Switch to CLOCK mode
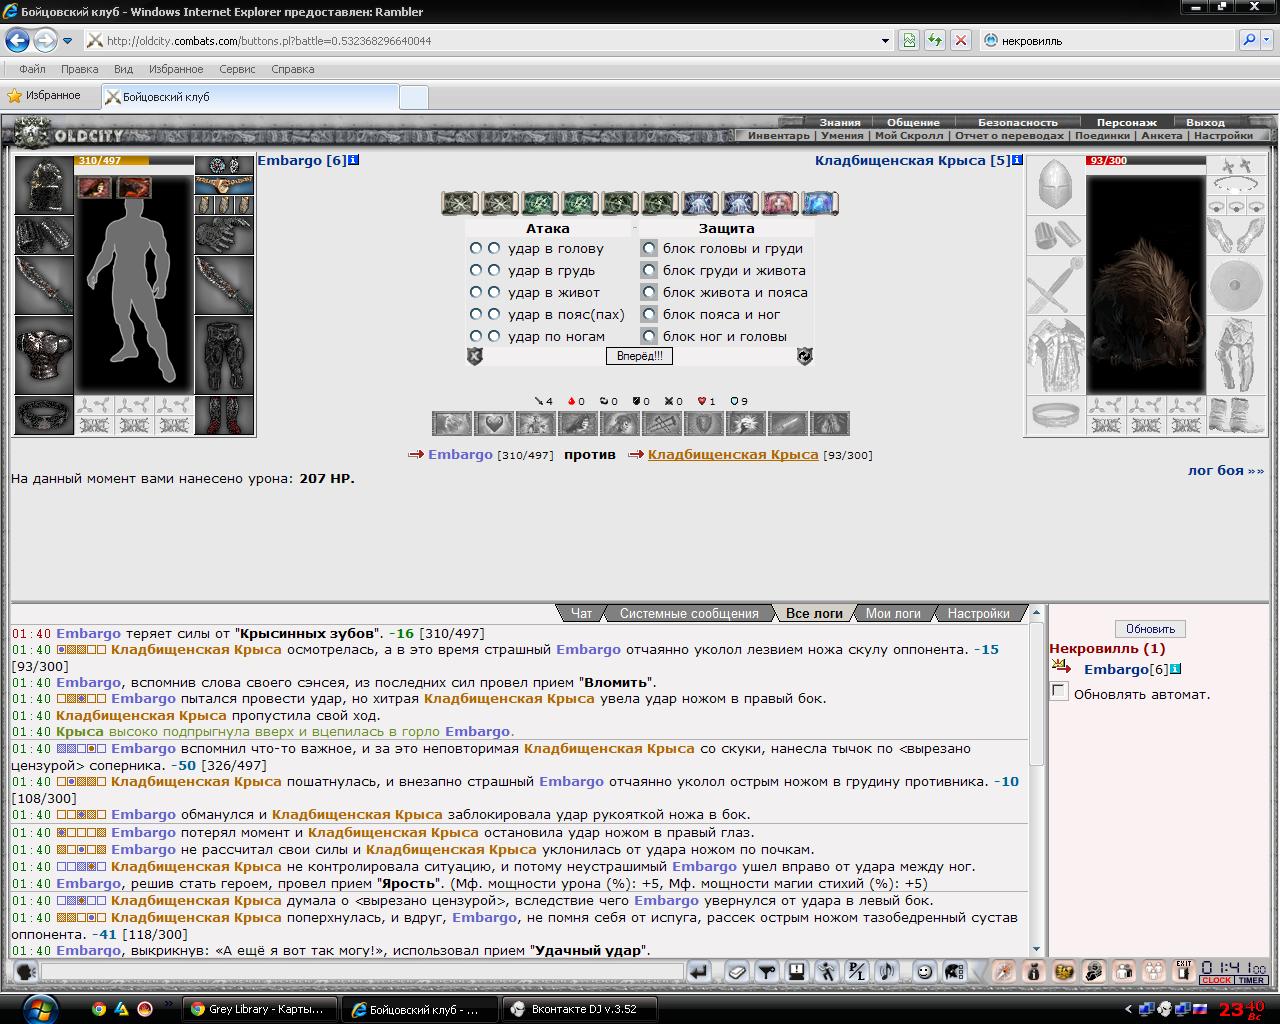 (1217, 980)
